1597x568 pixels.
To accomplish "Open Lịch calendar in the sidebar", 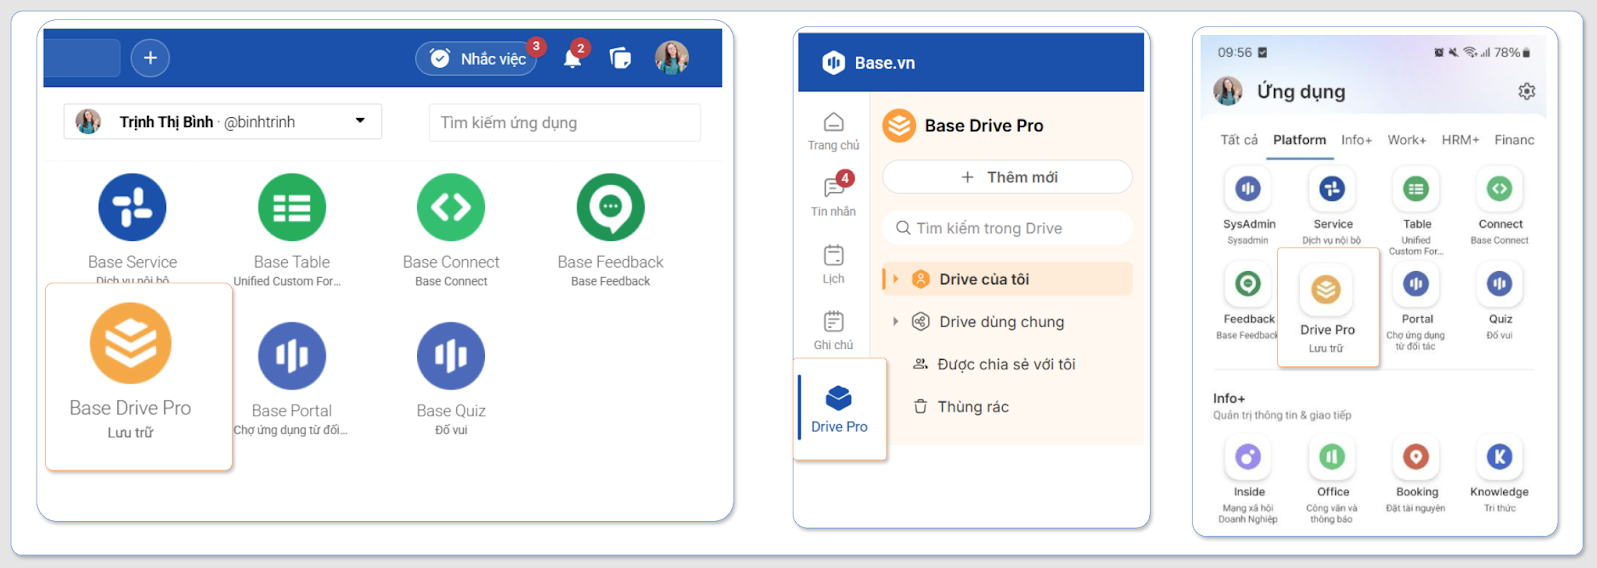I will pos(834,264).
